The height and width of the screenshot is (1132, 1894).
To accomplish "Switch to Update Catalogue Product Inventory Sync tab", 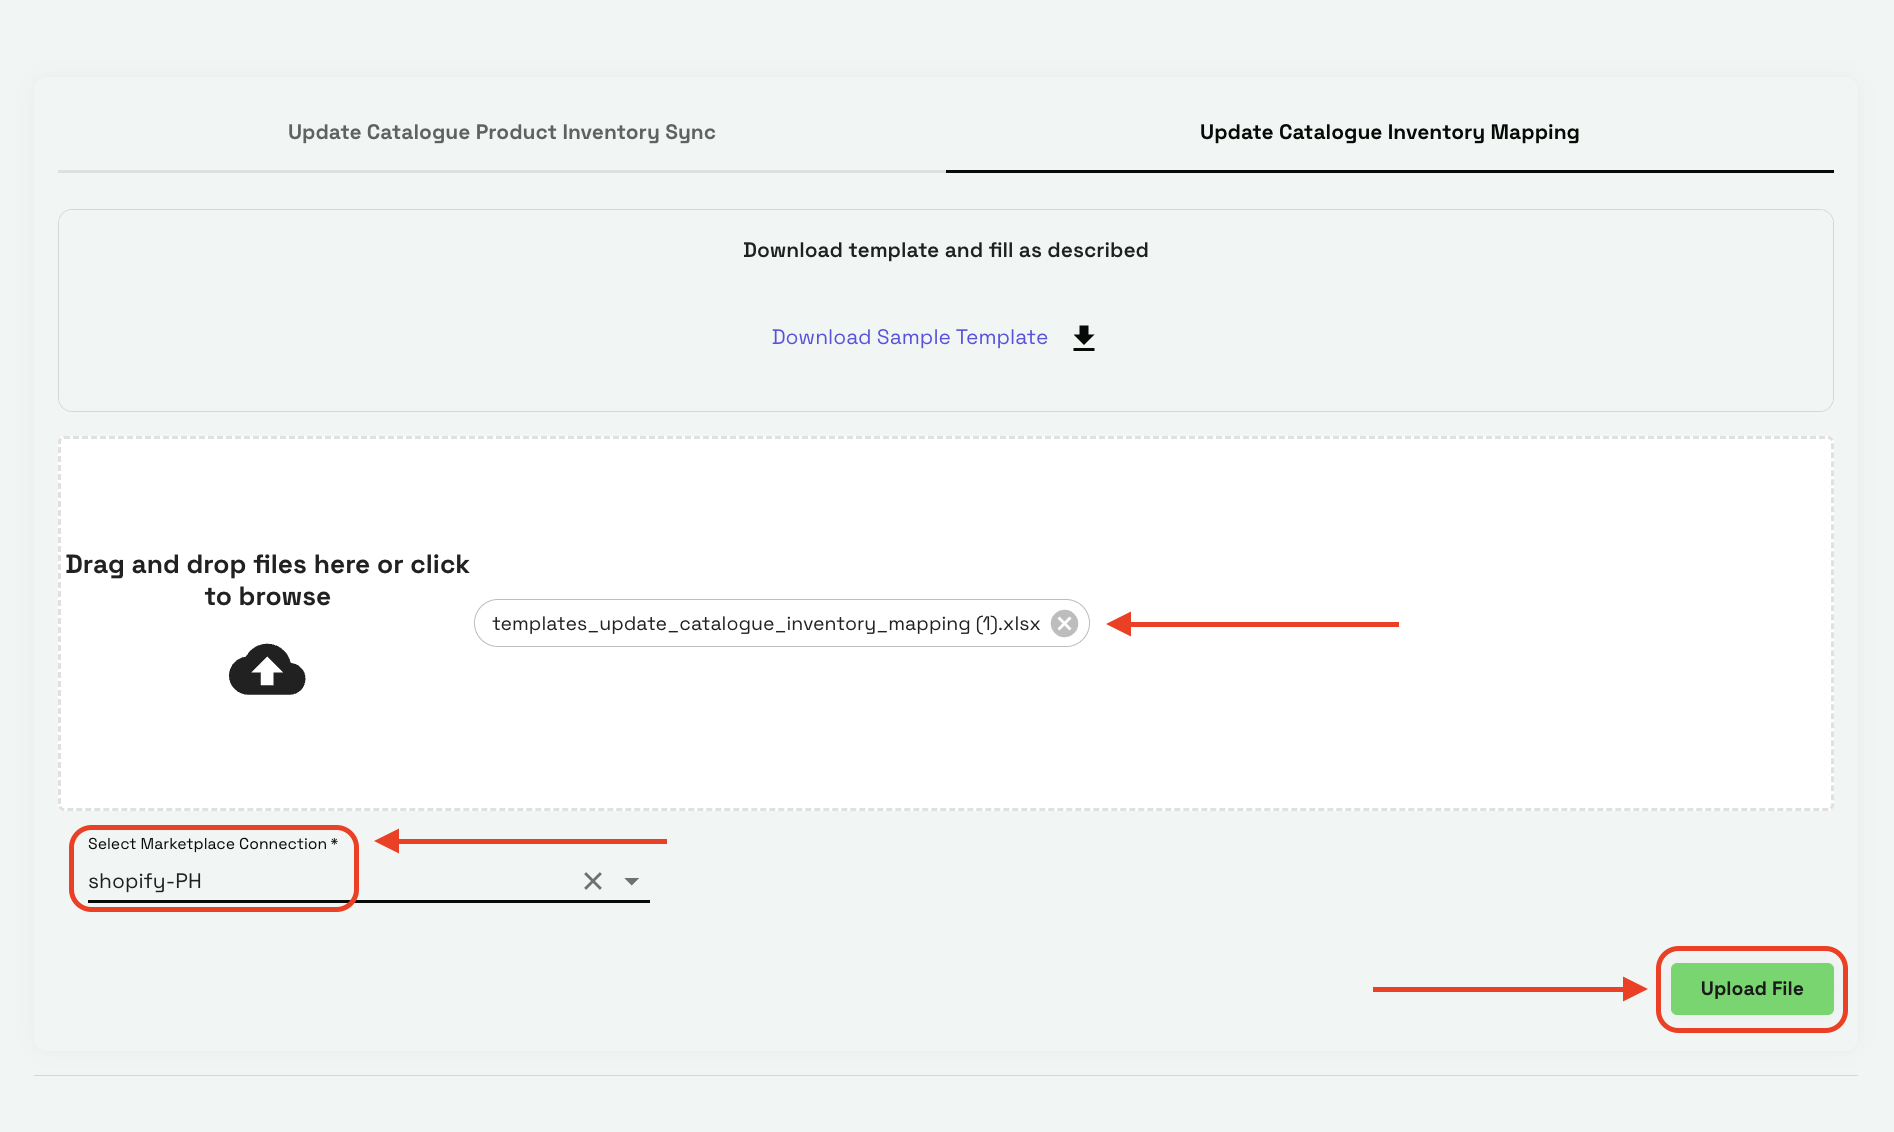I will [501, 132].
